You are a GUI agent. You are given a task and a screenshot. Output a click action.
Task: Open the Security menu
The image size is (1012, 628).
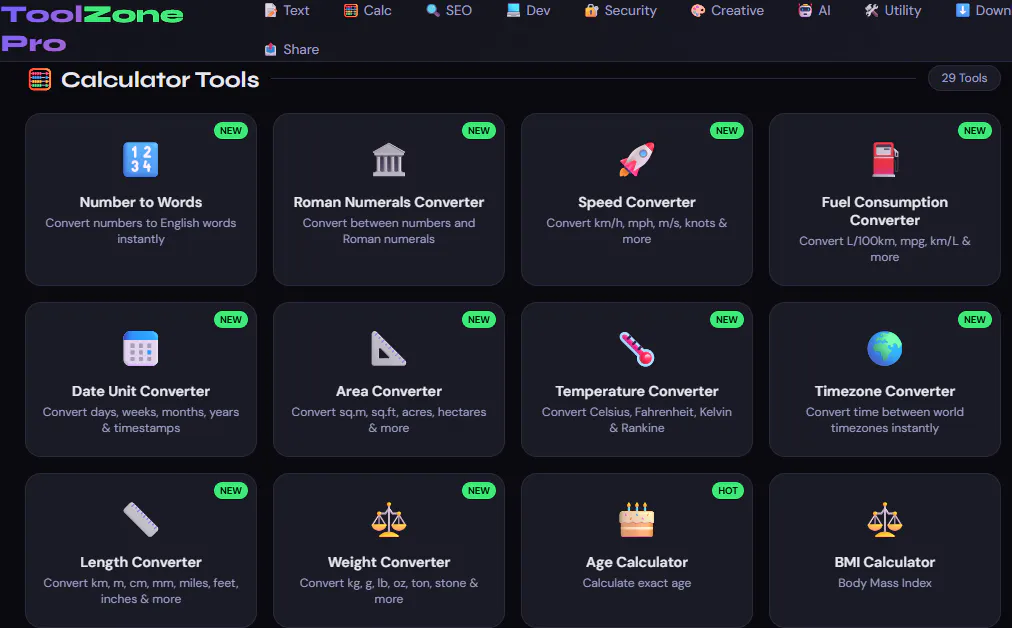tap(621, 10)
